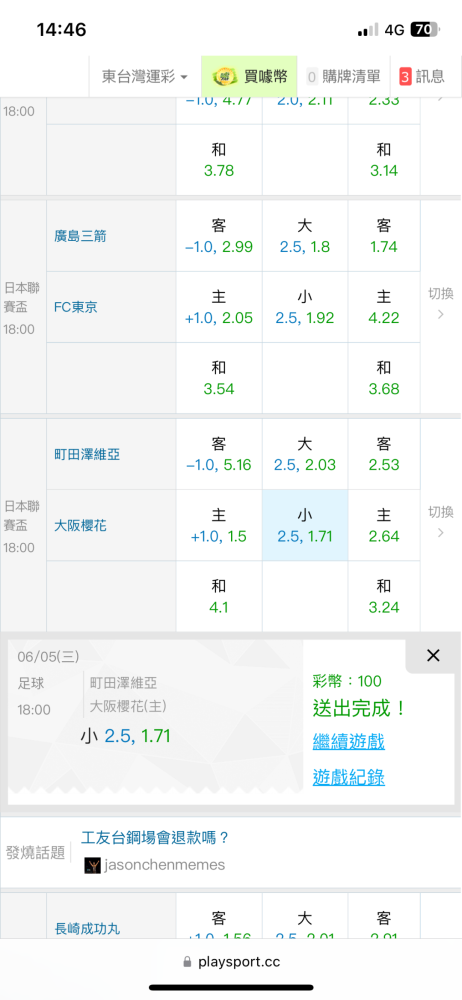Select 客 1.74 moneyline for 廣島三箭
Image resolution: width=462 pixels, height=1000 pixels.
[384, 236]
